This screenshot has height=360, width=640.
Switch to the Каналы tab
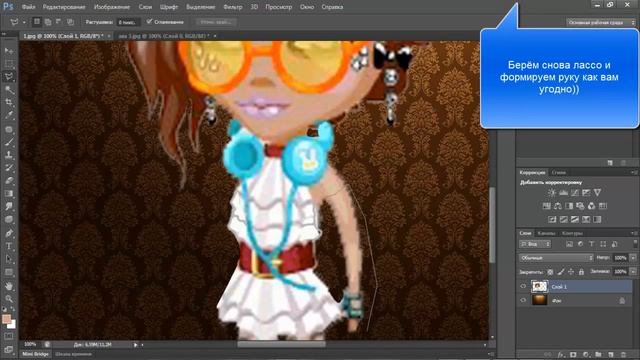point(546,233)
